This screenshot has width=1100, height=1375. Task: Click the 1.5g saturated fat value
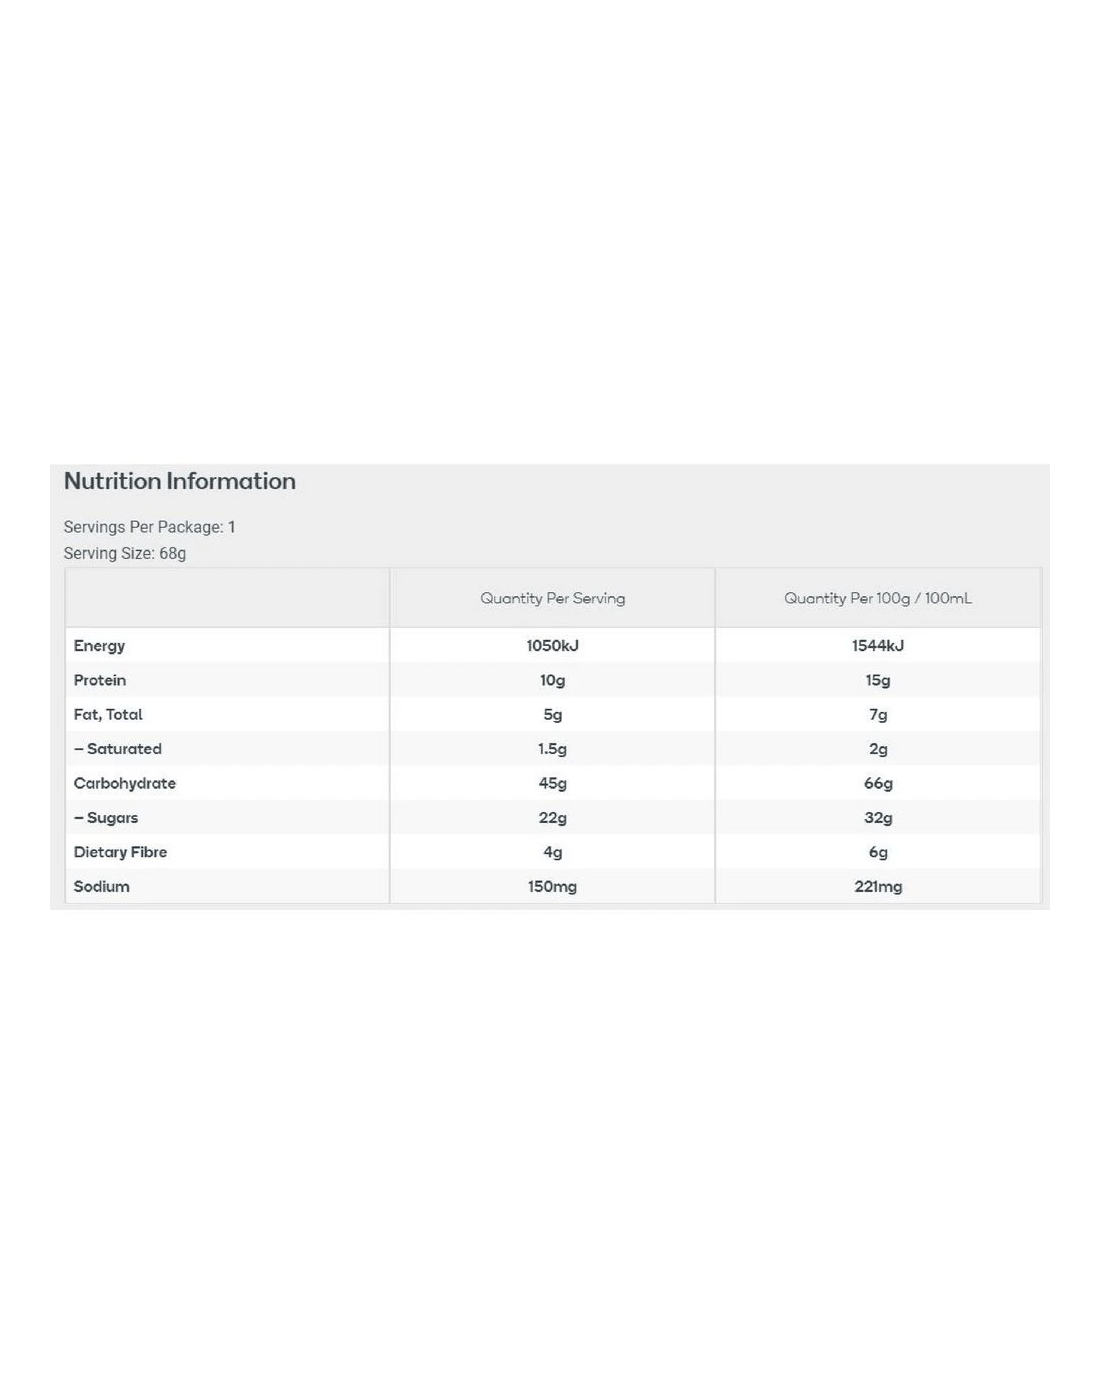[552, 749]
